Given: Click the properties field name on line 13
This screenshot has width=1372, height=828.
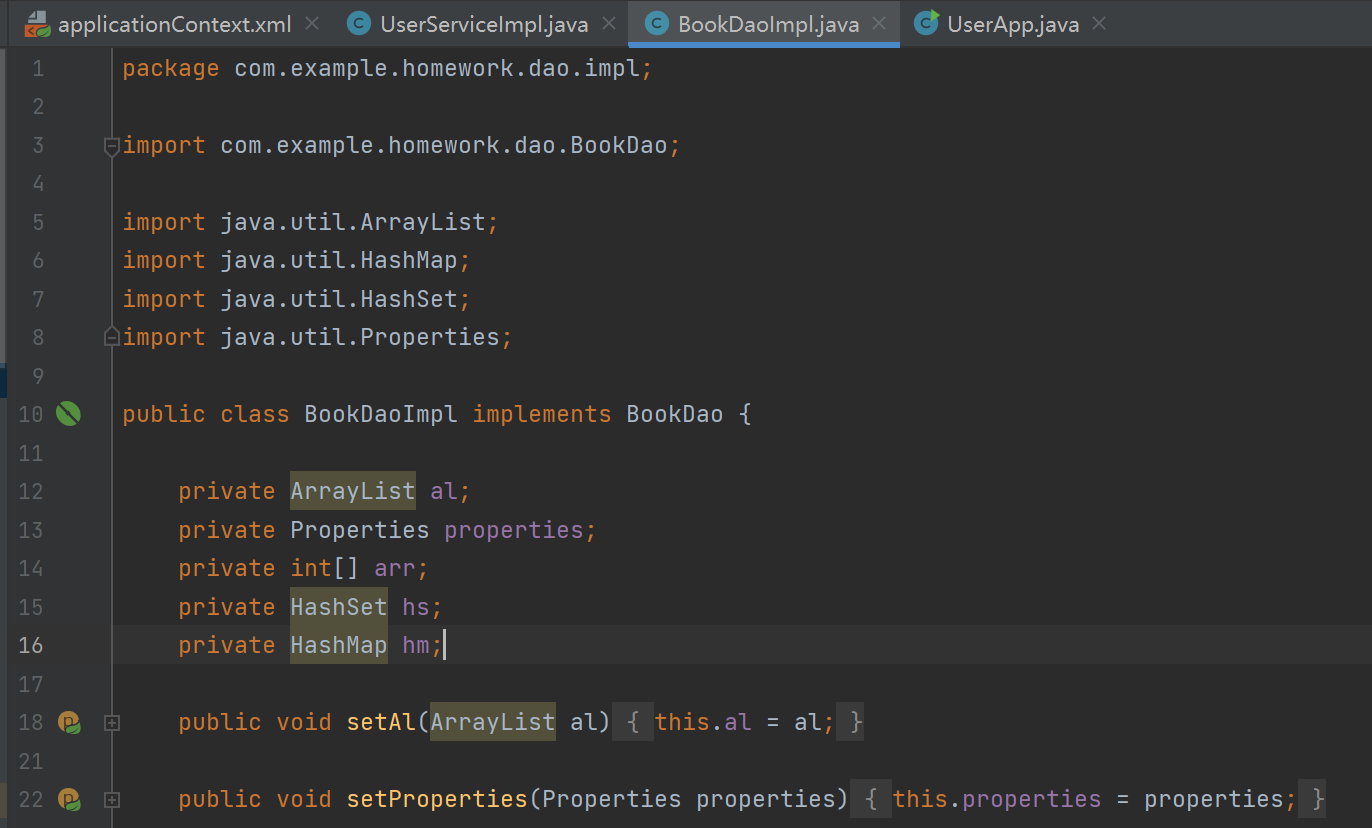Looking at the screenshot, I should [x=513, y=530].
